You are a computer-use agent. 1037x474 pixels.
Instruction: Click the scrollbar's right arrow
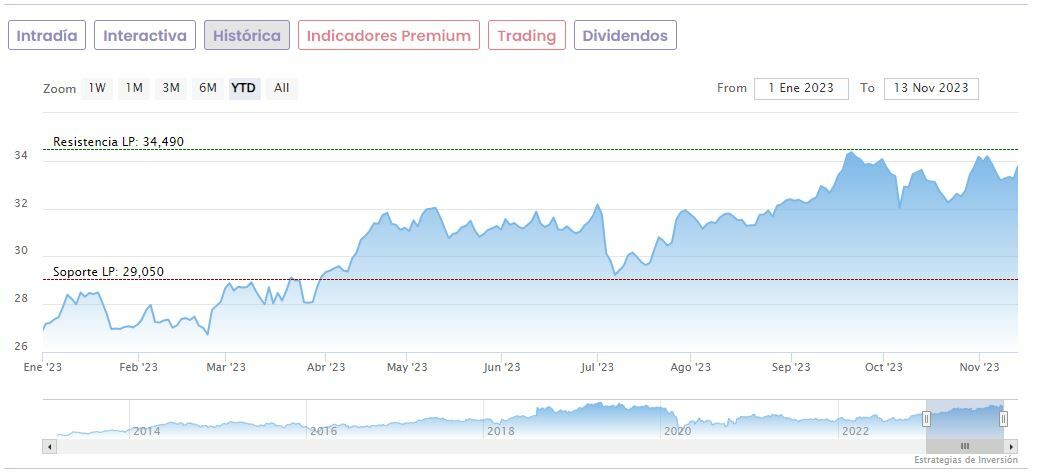(1012, 446)
